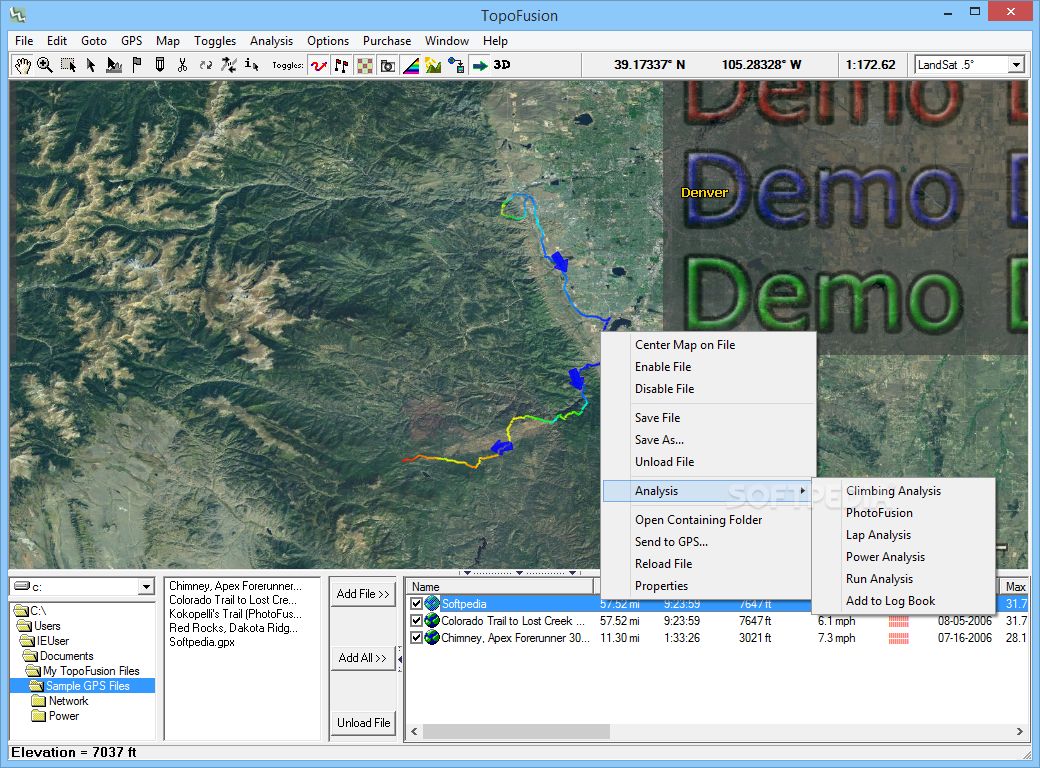
Task: Pick the plain black arrow pointer tool
Action: click(x=91, y=65)
